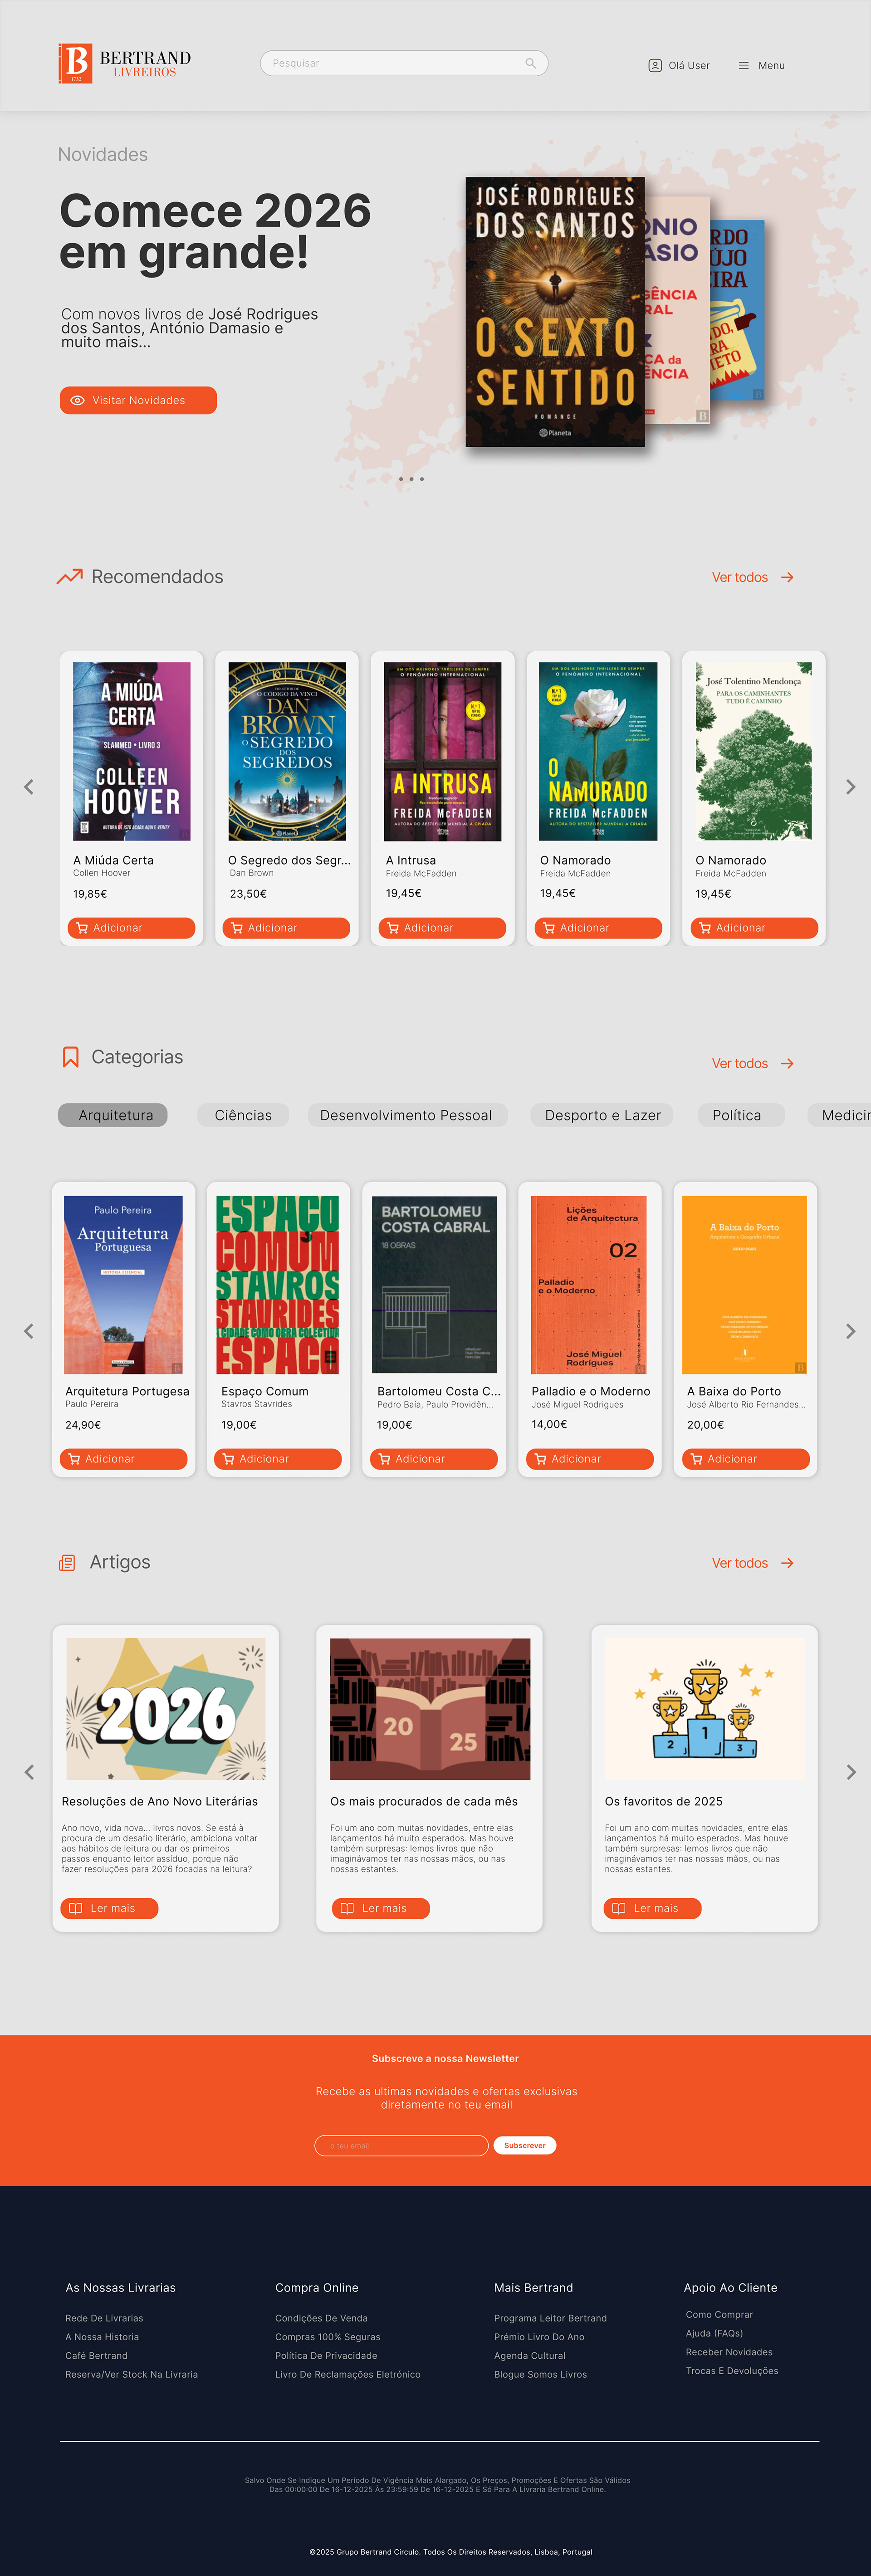The width and height of the screenshot is (871, 2576).
Task: Open the Olá User account icon
Action: (x=655, y=65)
